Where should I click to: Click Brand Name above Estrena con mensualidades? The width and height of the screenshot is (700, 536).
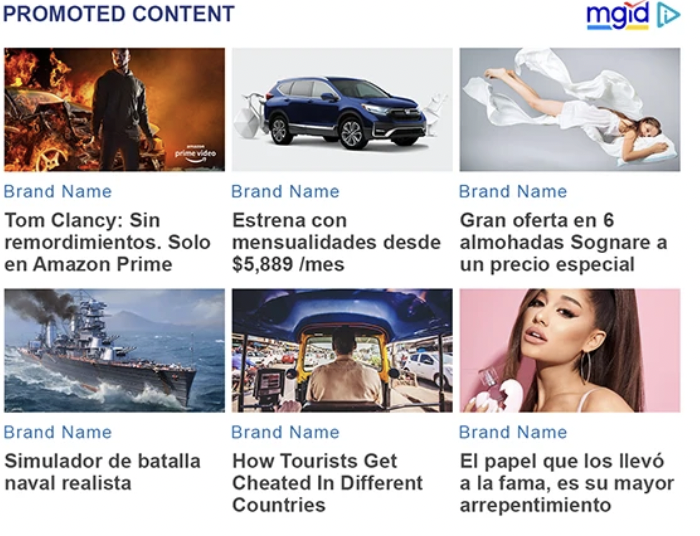(x=285, y=191)
